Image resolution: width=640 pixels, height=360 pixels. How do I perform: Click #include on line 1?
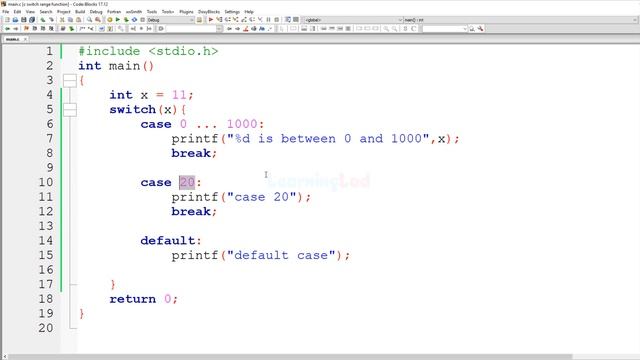109,51
